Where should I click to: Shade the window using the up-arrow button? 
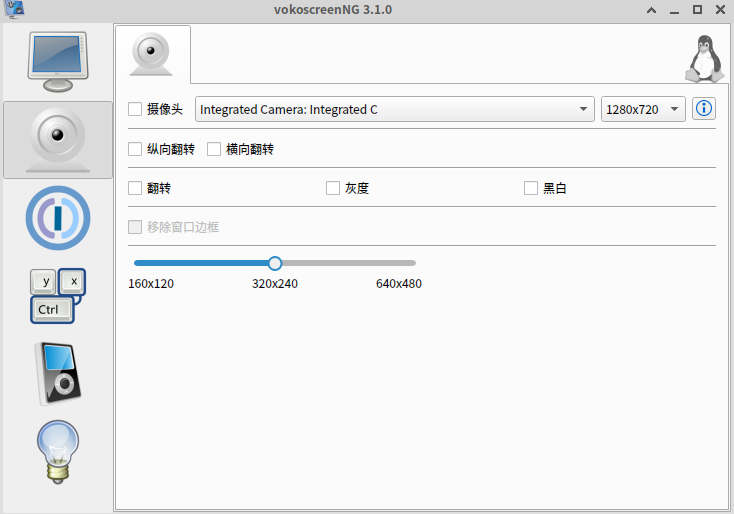[x=651, y=10]
